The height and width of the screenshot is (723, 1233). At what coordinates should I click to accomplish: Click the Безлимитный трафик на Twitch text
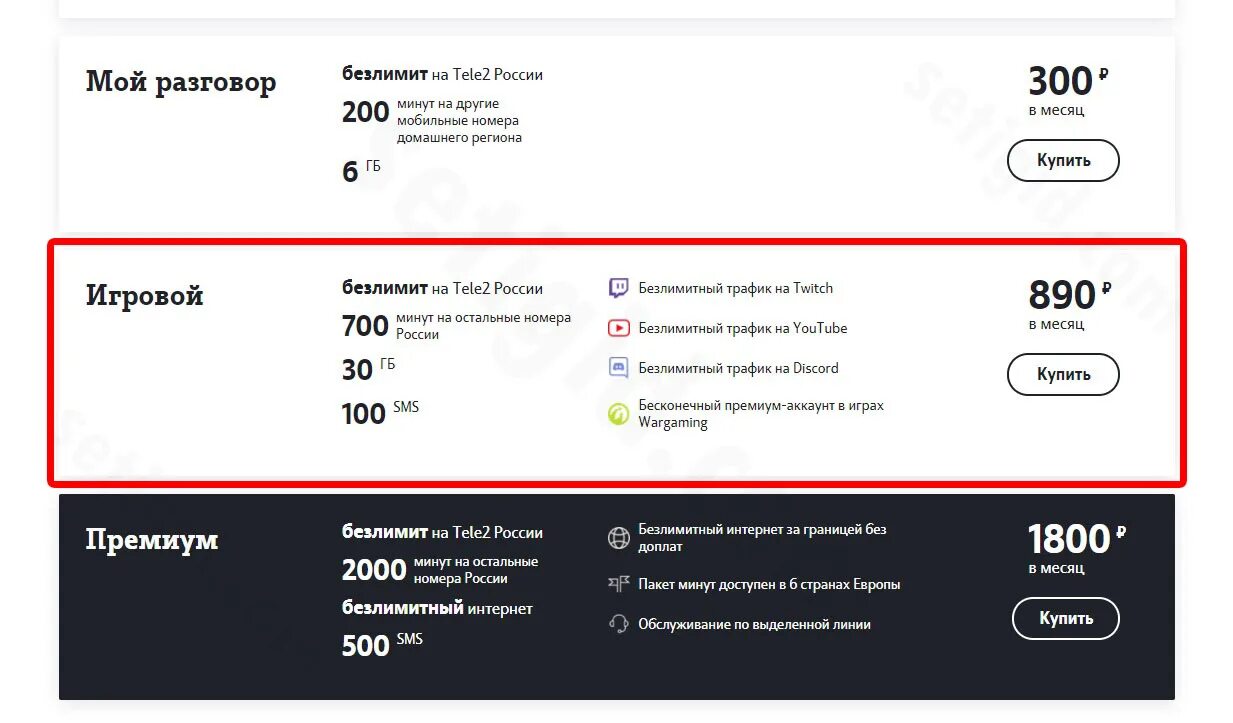[x=736, y=288]
